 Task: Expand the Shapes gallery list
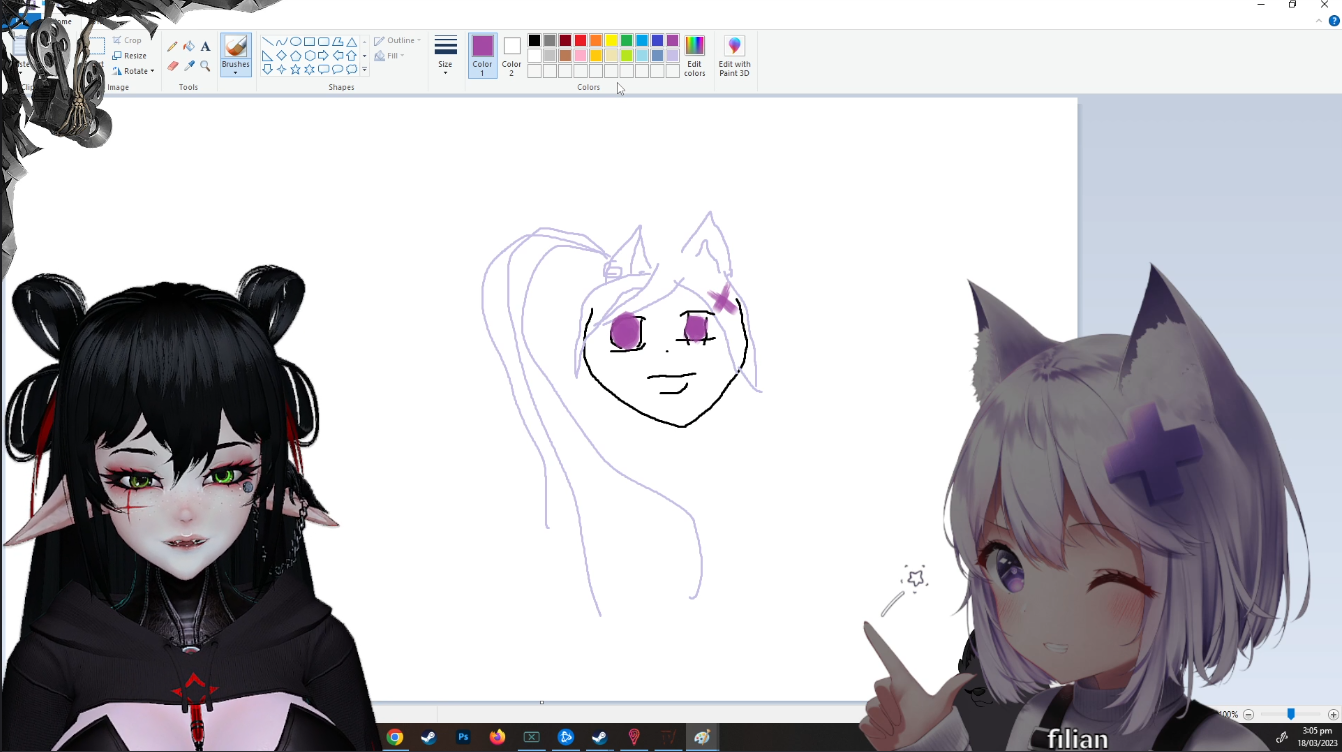point(365,70)
